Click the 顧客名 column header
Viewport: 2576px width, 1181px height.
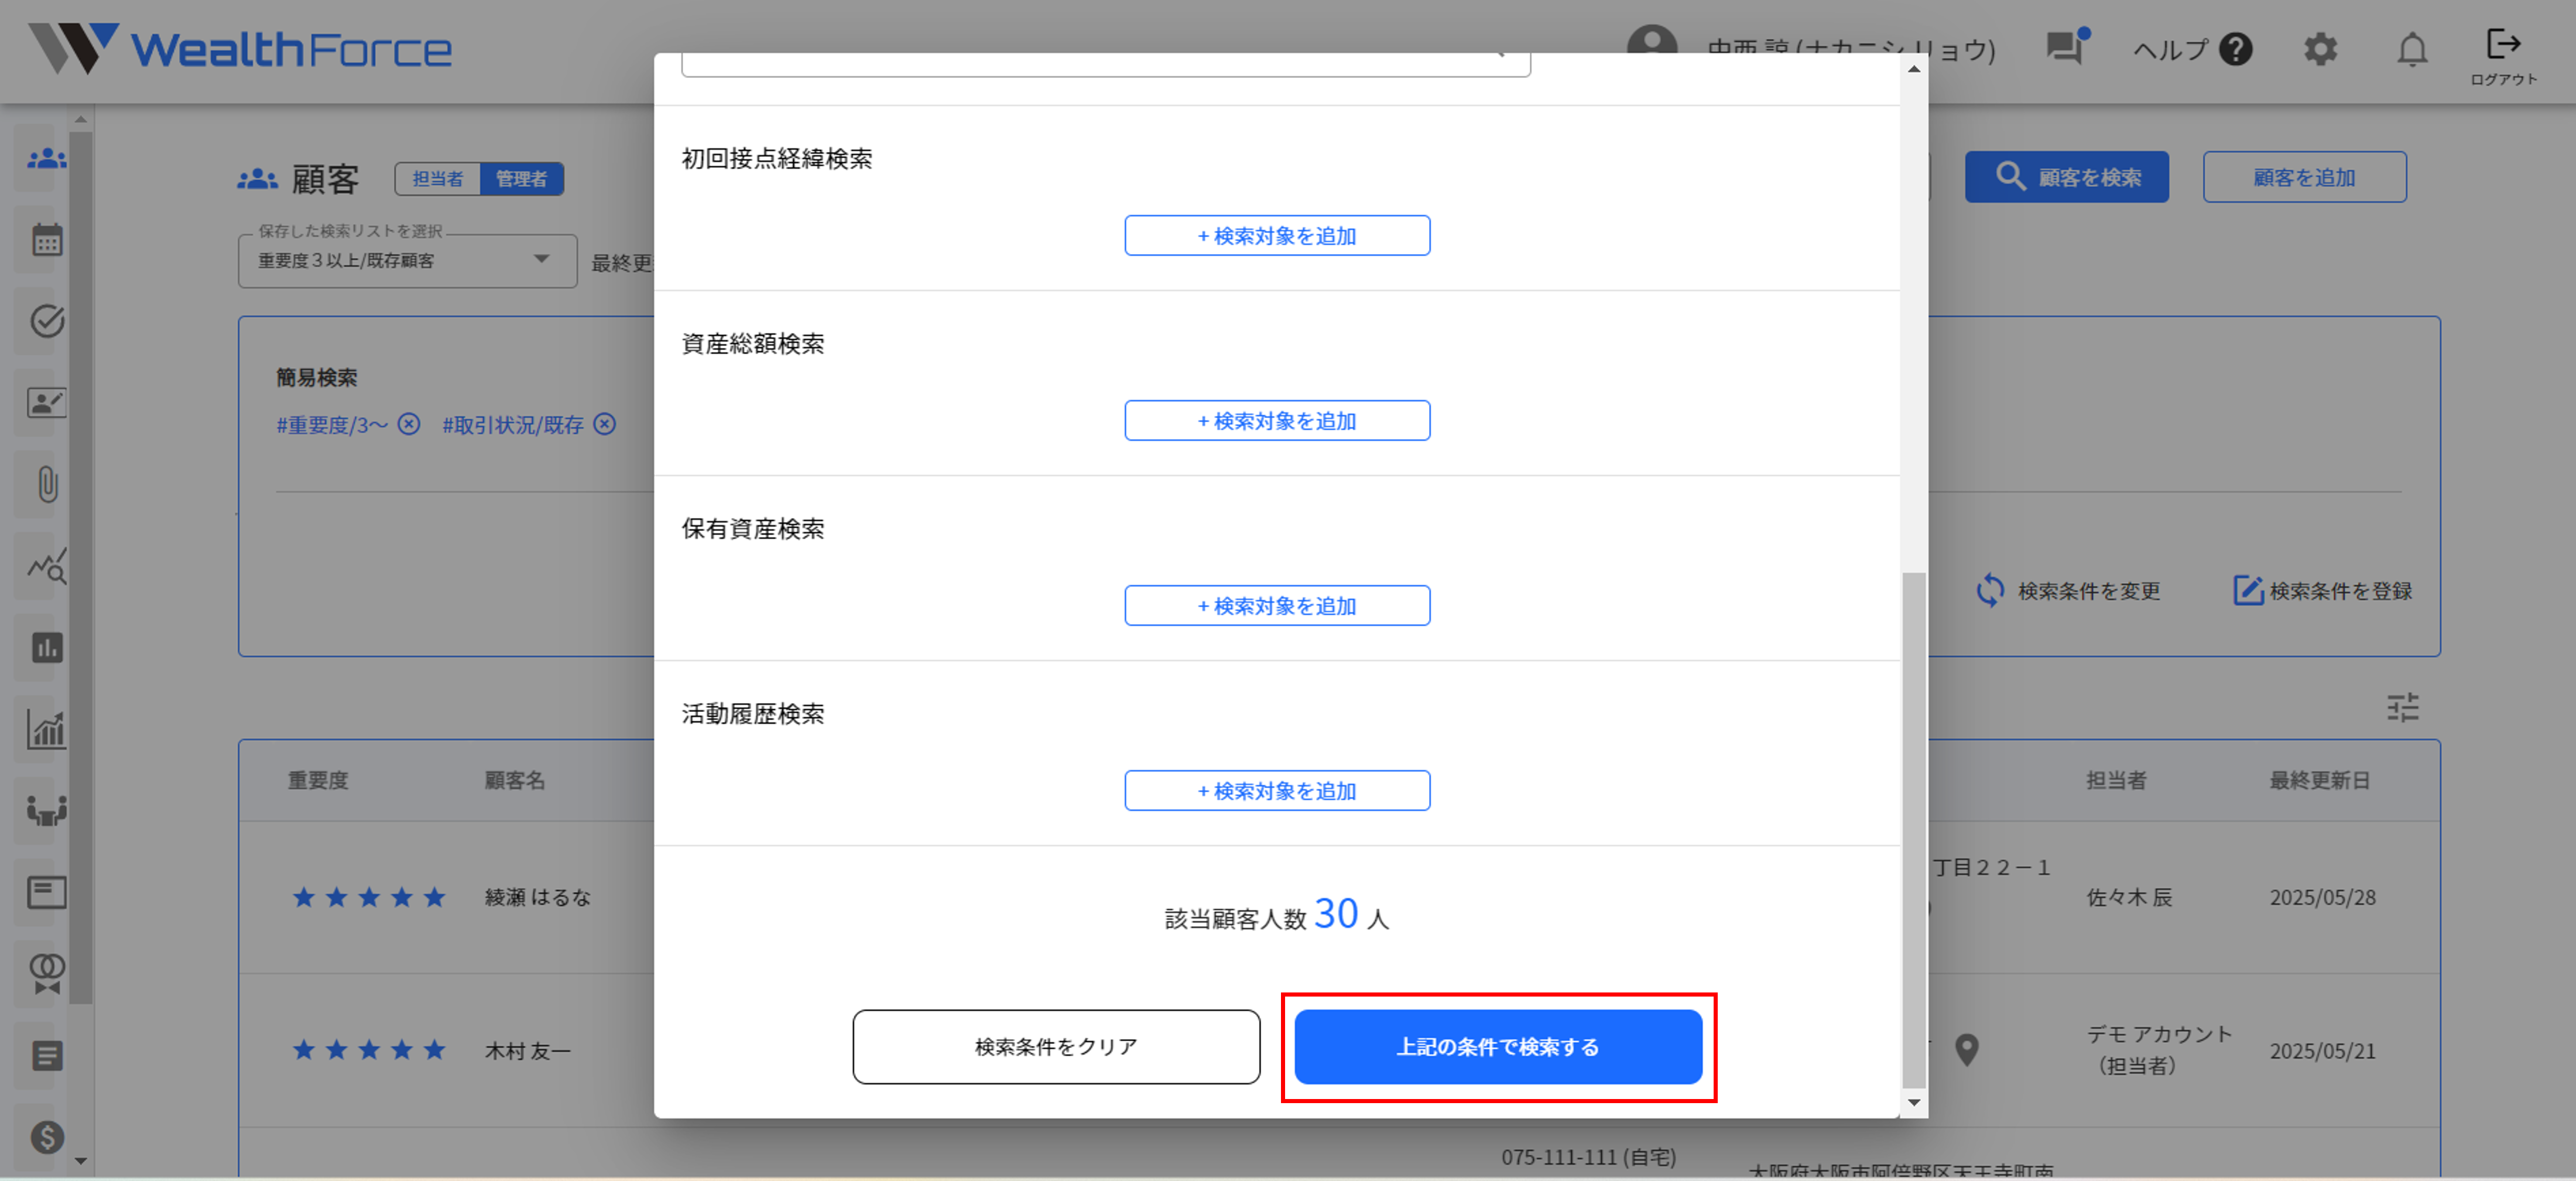point(515,780)
